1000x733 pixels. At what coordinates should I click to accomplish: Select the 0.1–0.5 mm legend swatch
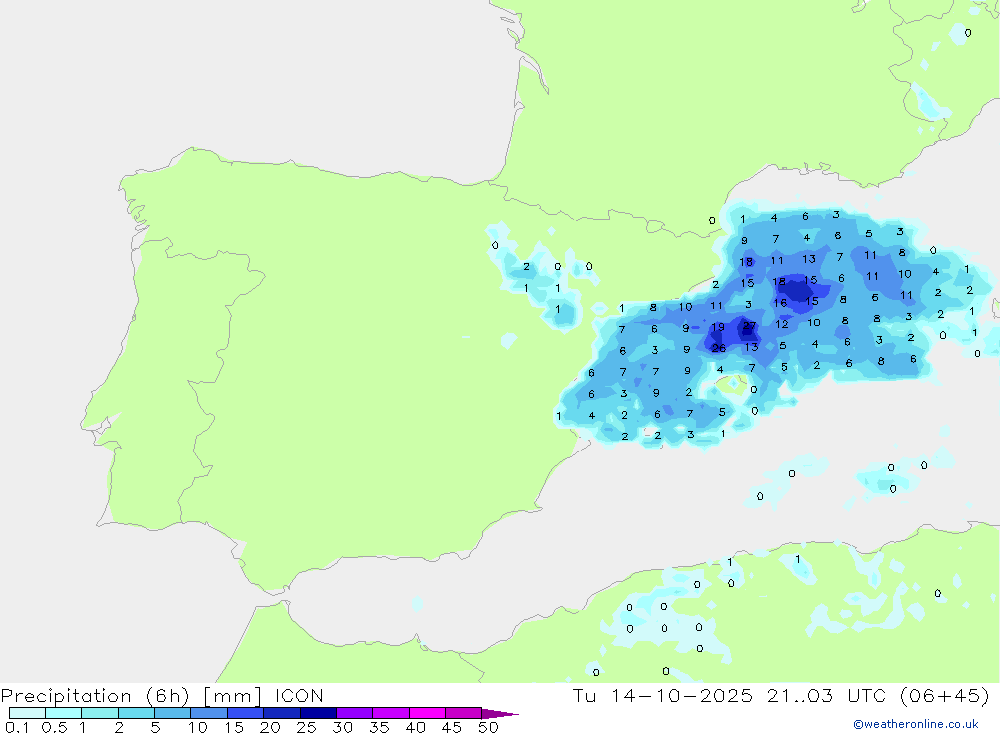(27, 713)
